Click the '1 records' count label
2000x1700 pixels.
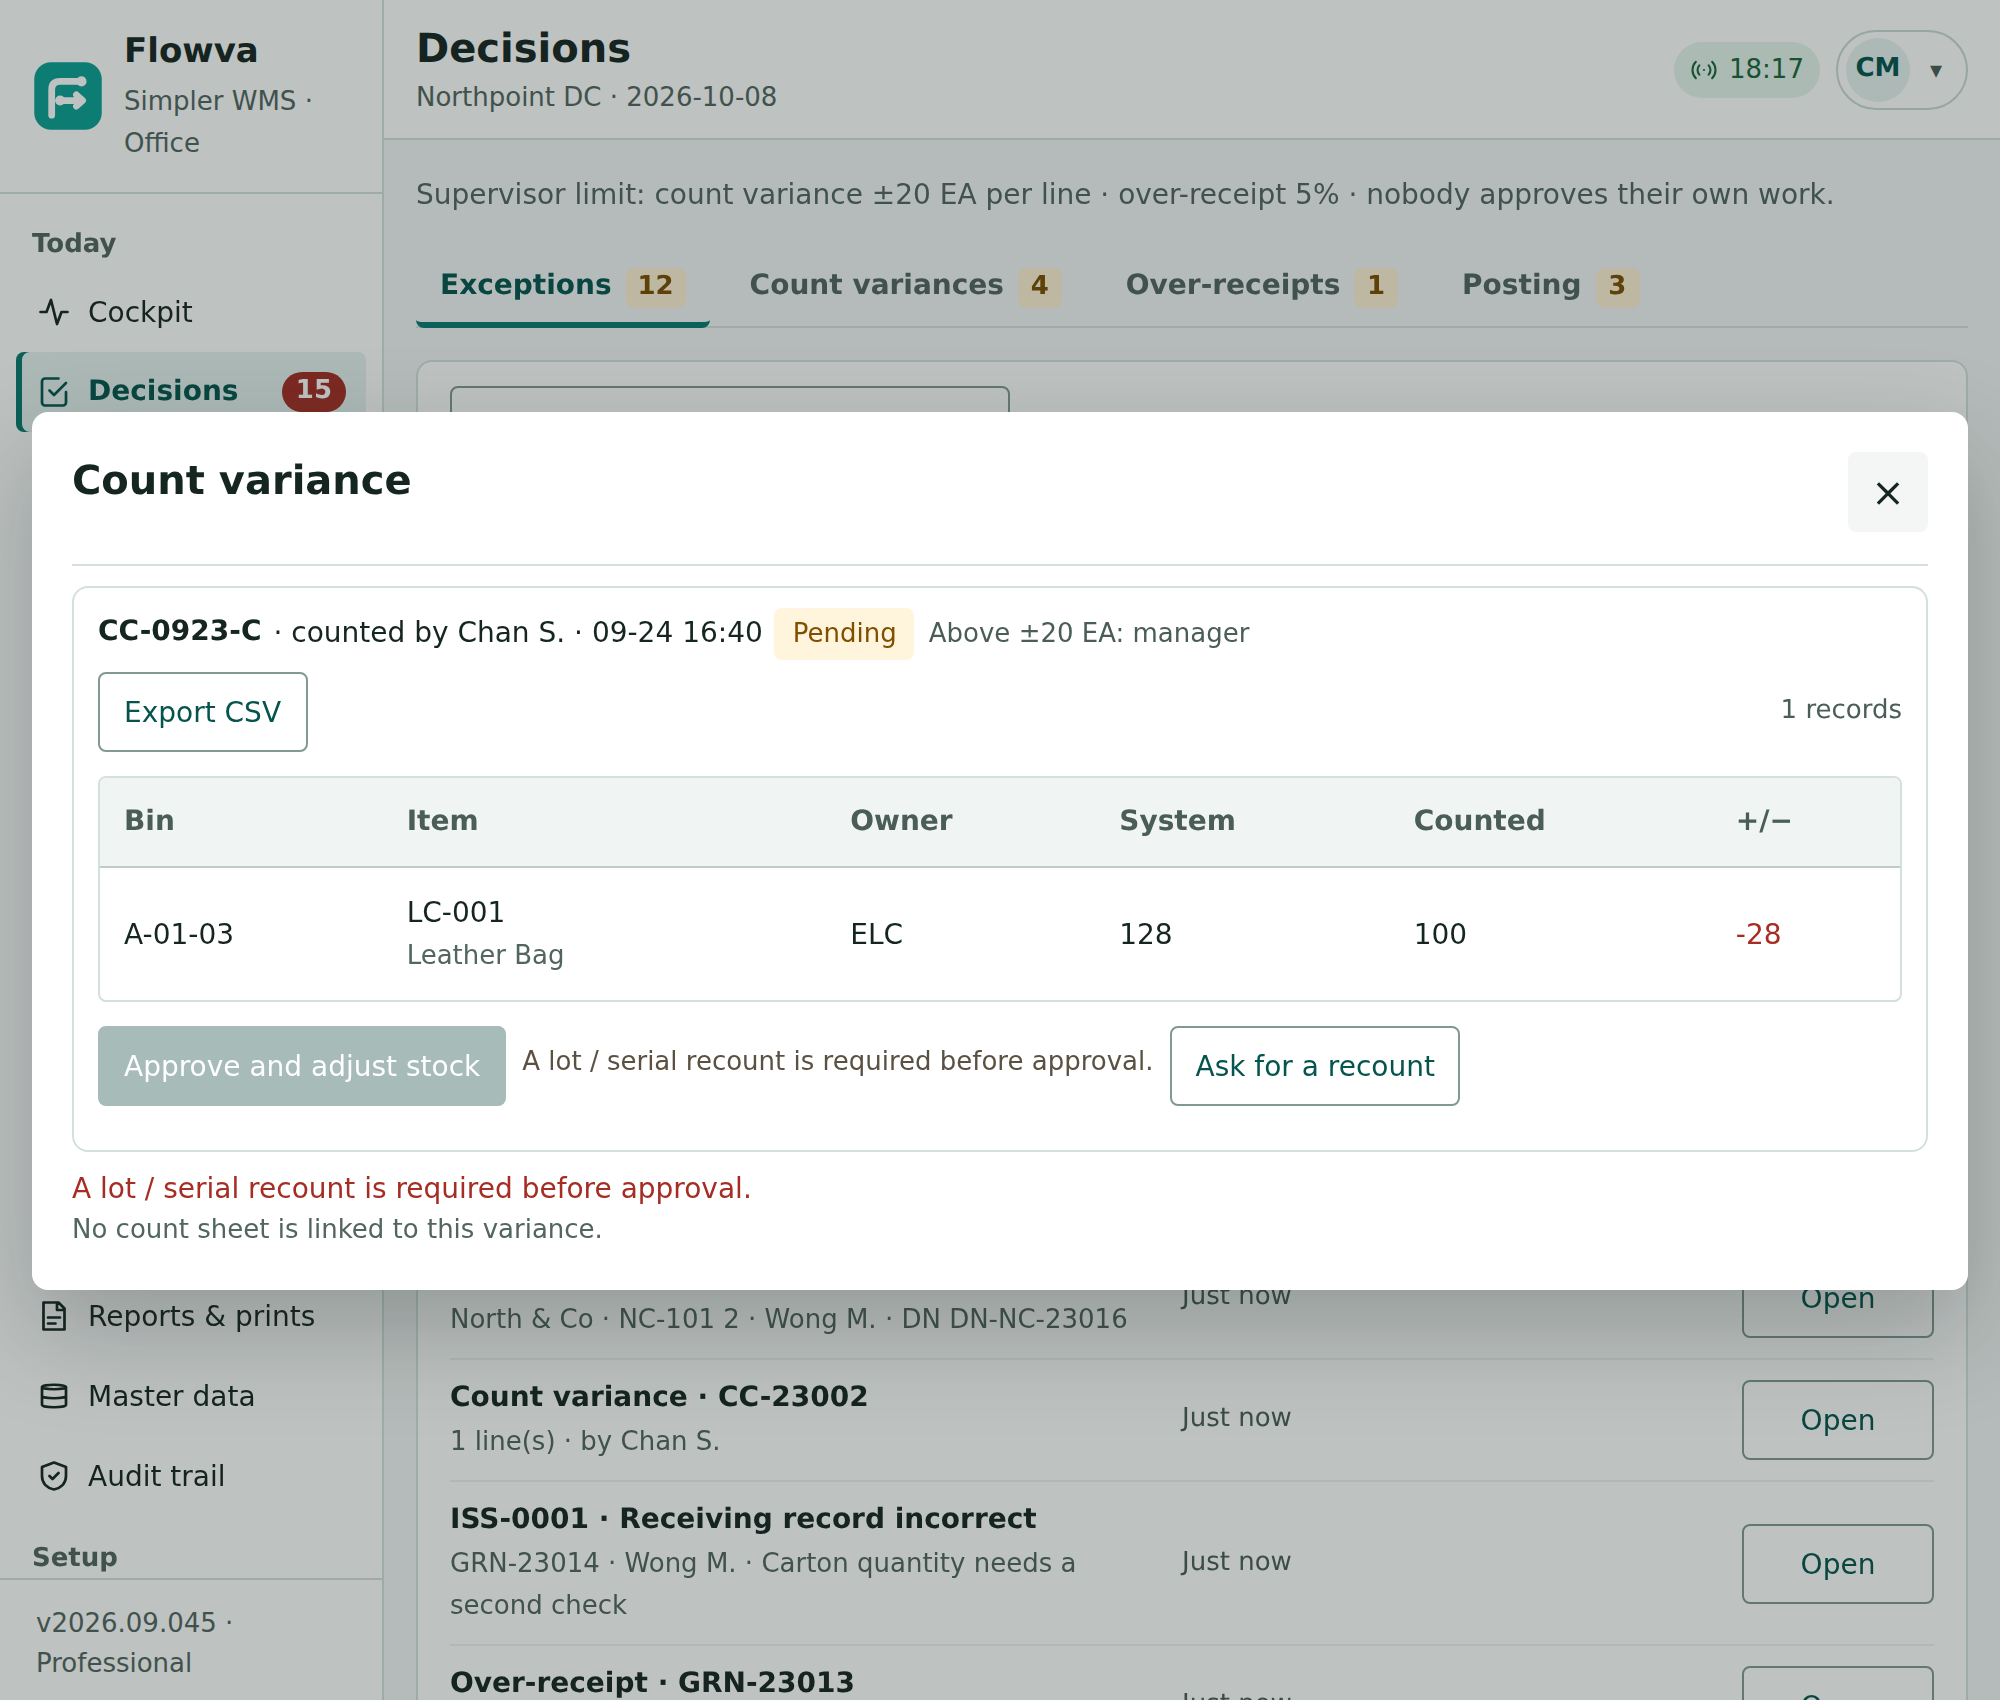[1841, 709]
